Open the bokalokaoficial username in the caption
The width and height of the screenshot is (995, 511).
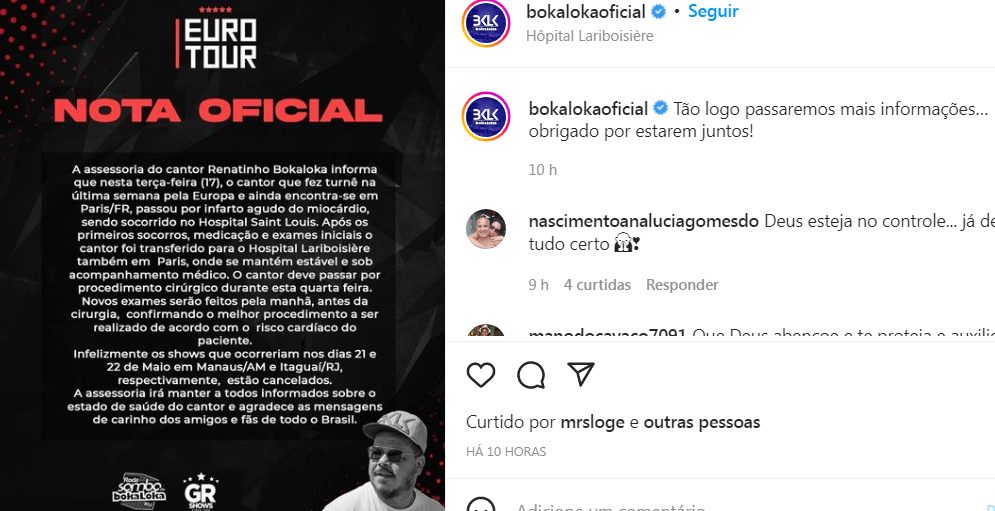pos(588,109)
